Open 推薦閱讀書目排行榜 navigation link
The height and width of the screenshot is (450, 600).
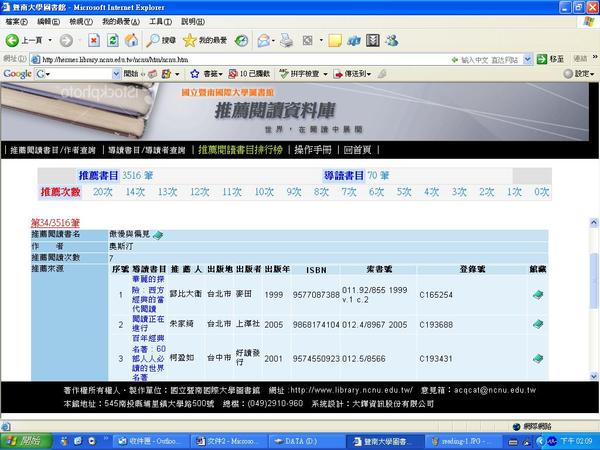click(240, 150)
